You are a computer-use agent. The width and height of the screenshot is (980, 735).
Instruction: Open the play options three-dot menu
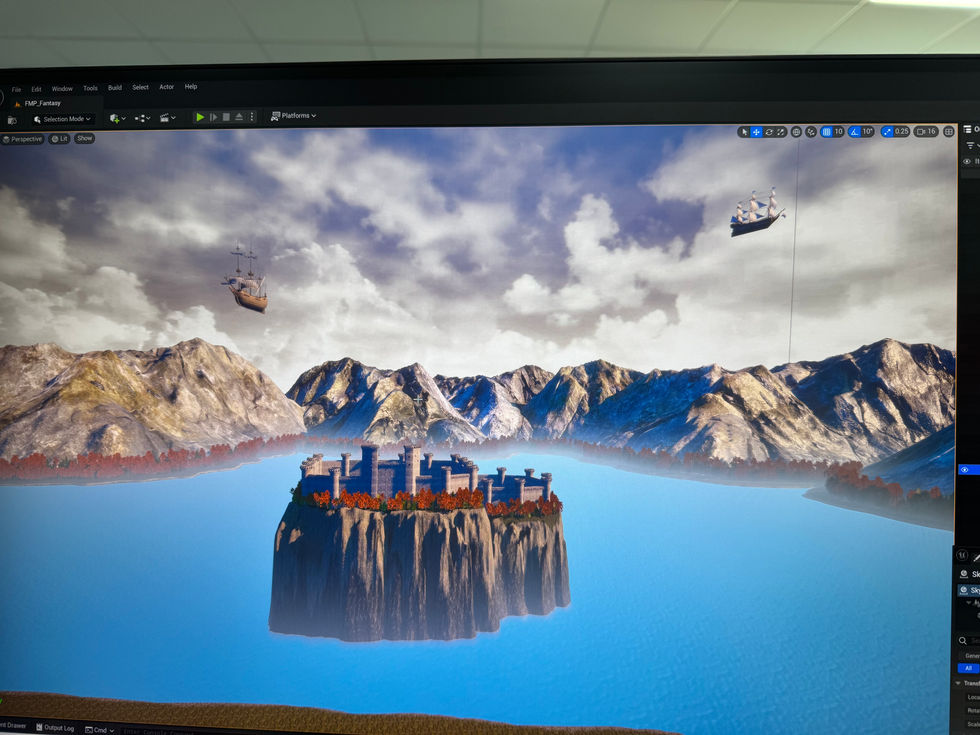click(x=252, y=117)
